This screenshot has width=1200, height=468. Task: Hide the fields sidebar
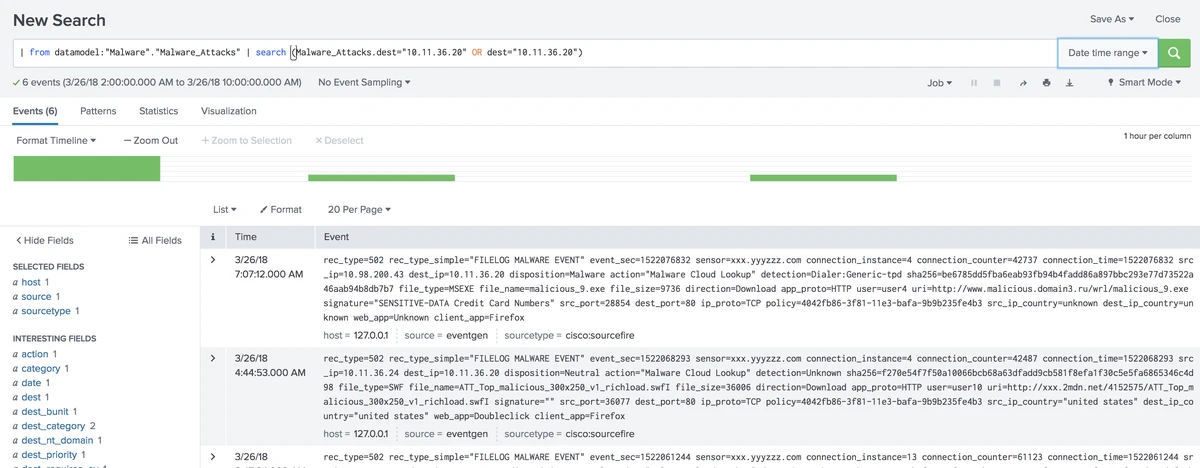[44, 240]
